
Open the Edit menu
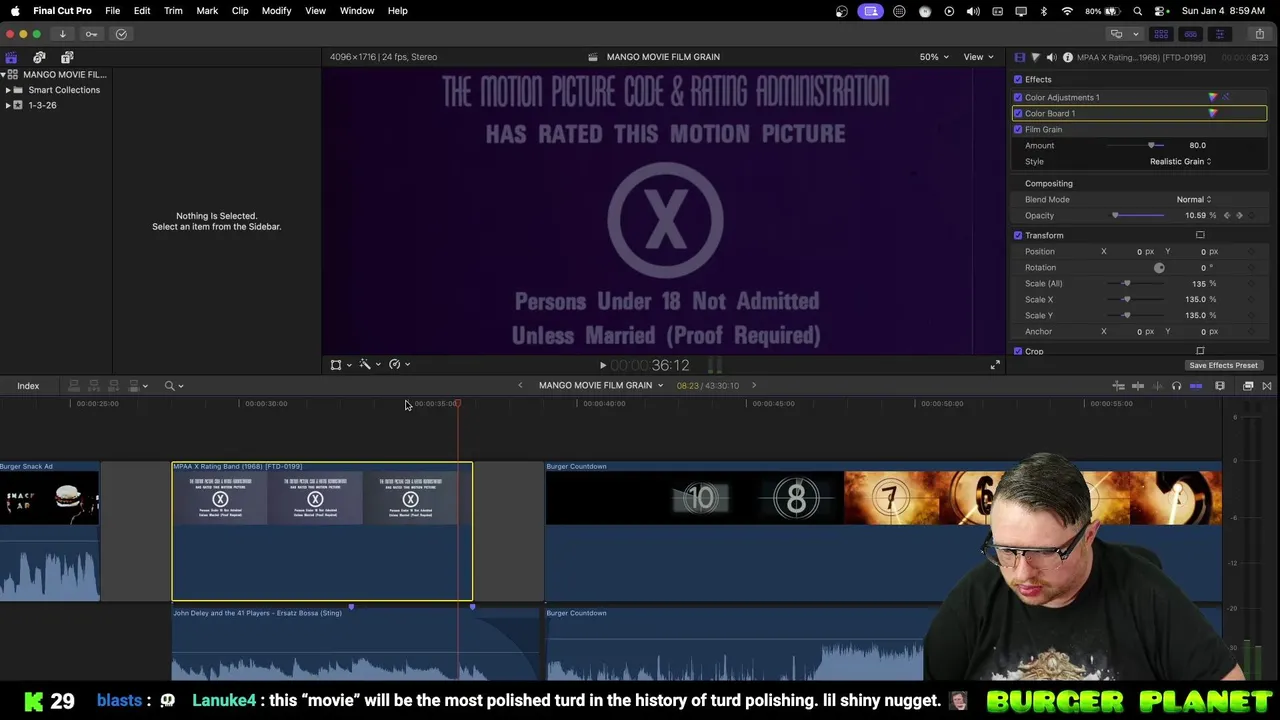(x=142, y=10)
